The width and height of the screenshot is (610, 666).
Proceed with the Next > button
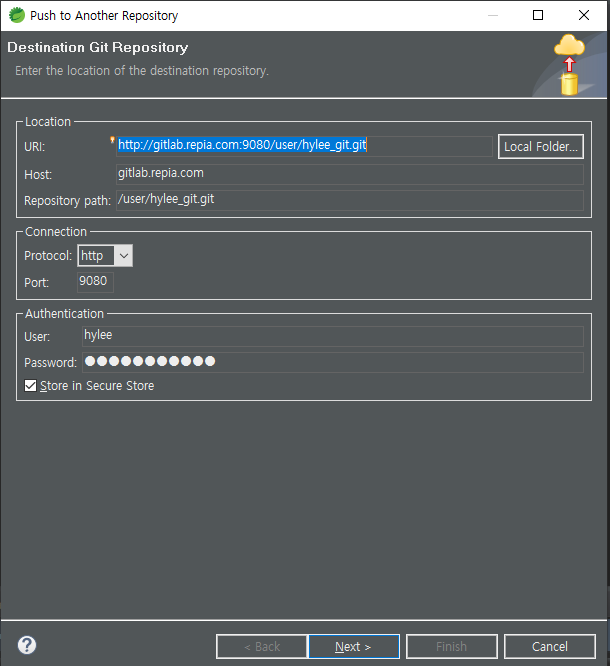coord(353,646)
